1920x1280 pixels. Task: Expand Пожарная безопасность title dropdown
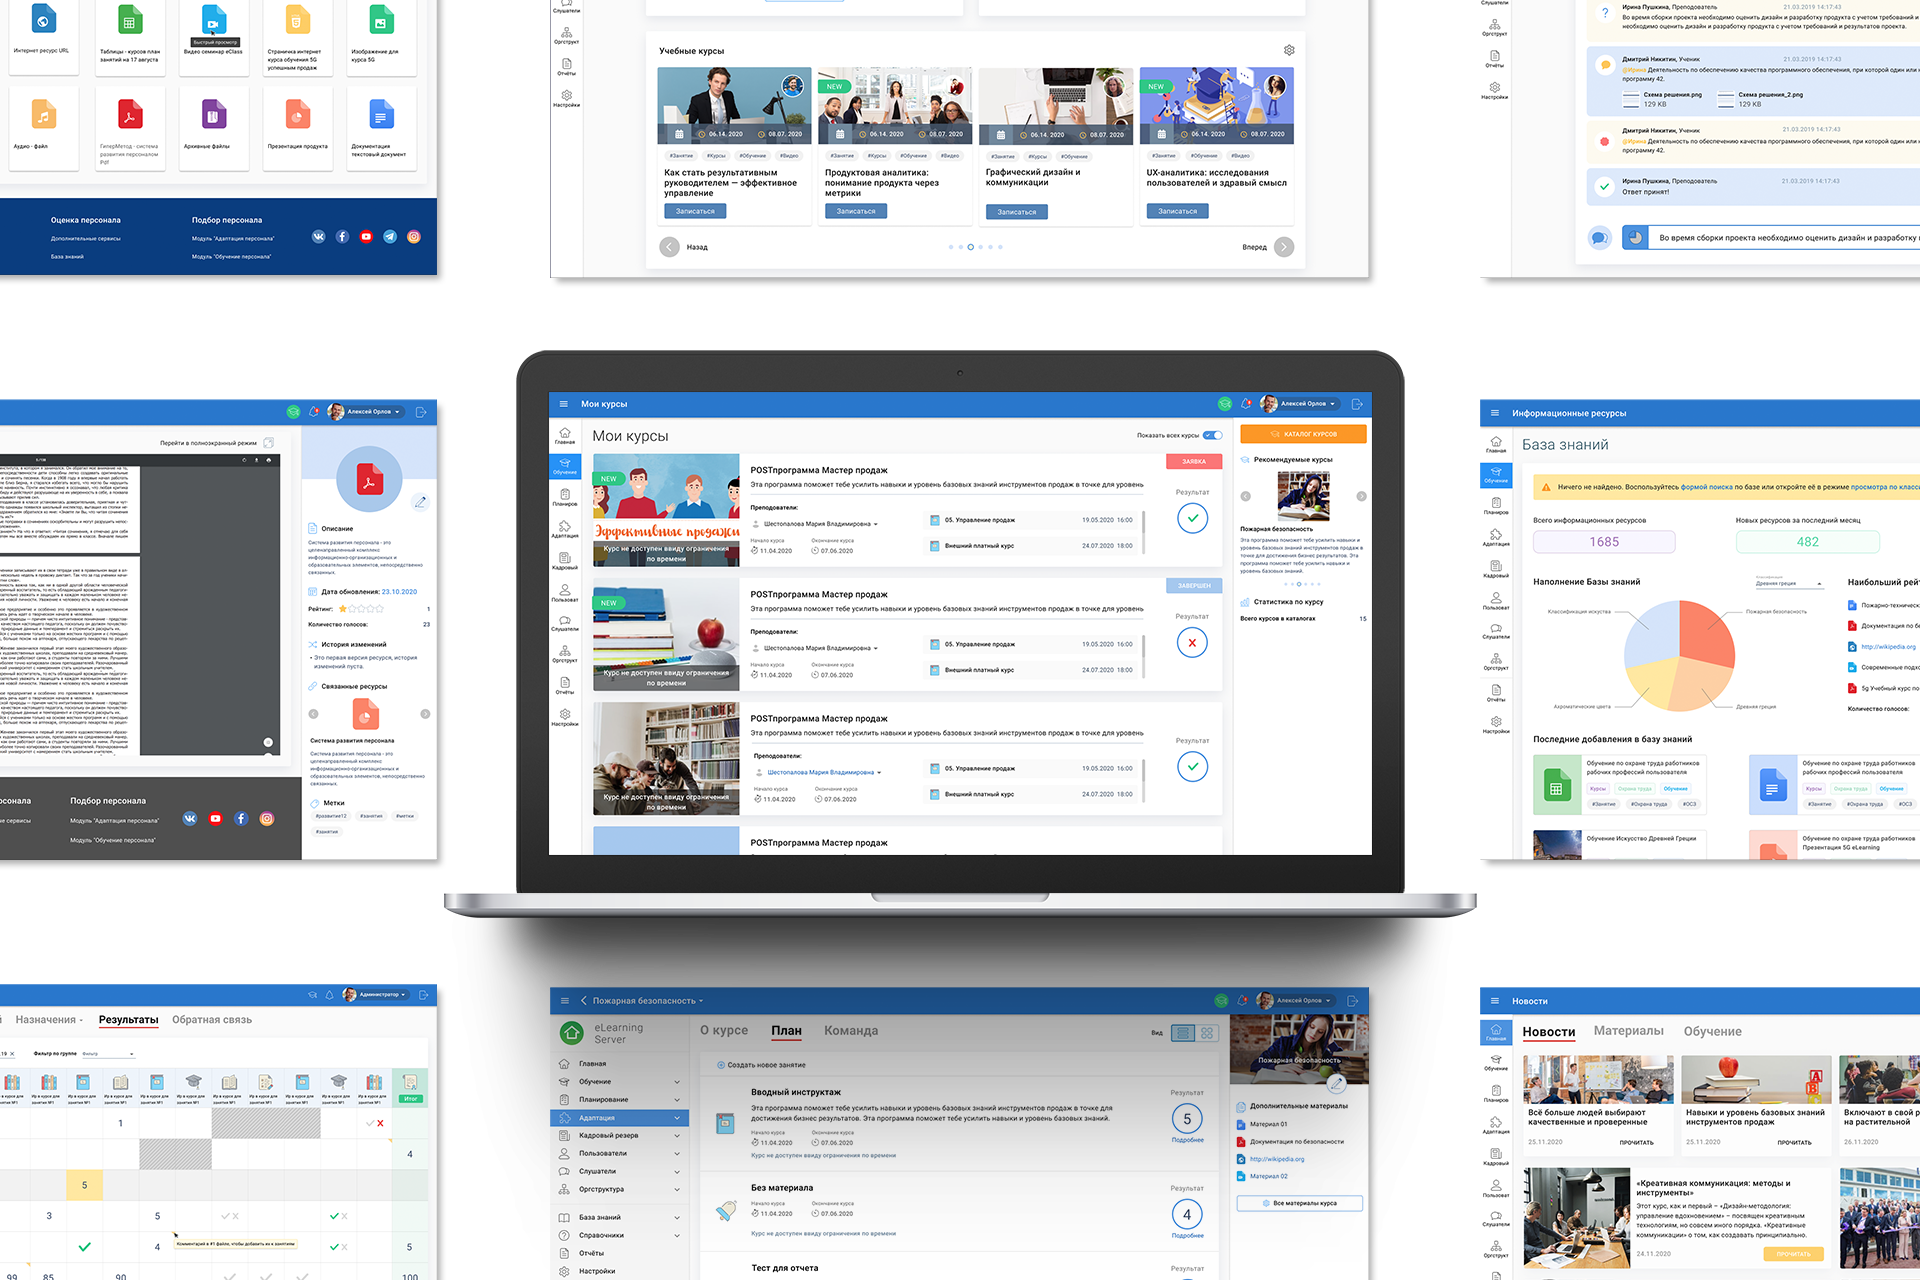click(701, 1001)
